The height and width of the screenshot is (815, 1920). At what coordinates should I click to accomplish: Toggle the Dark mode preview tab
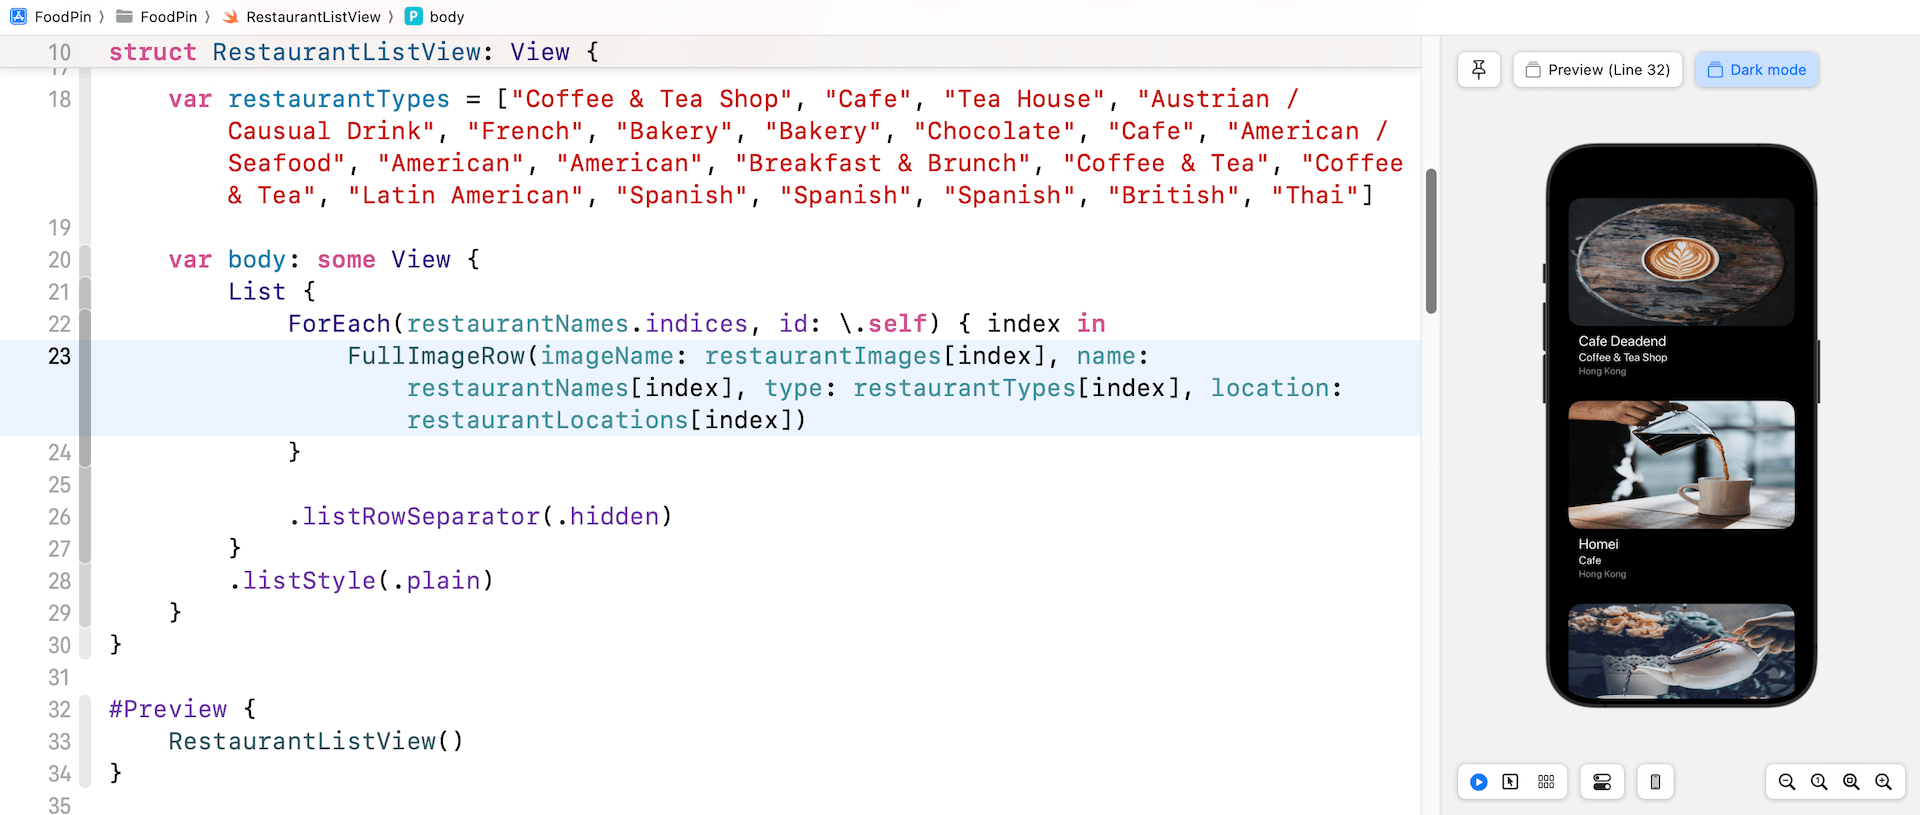1756,70
